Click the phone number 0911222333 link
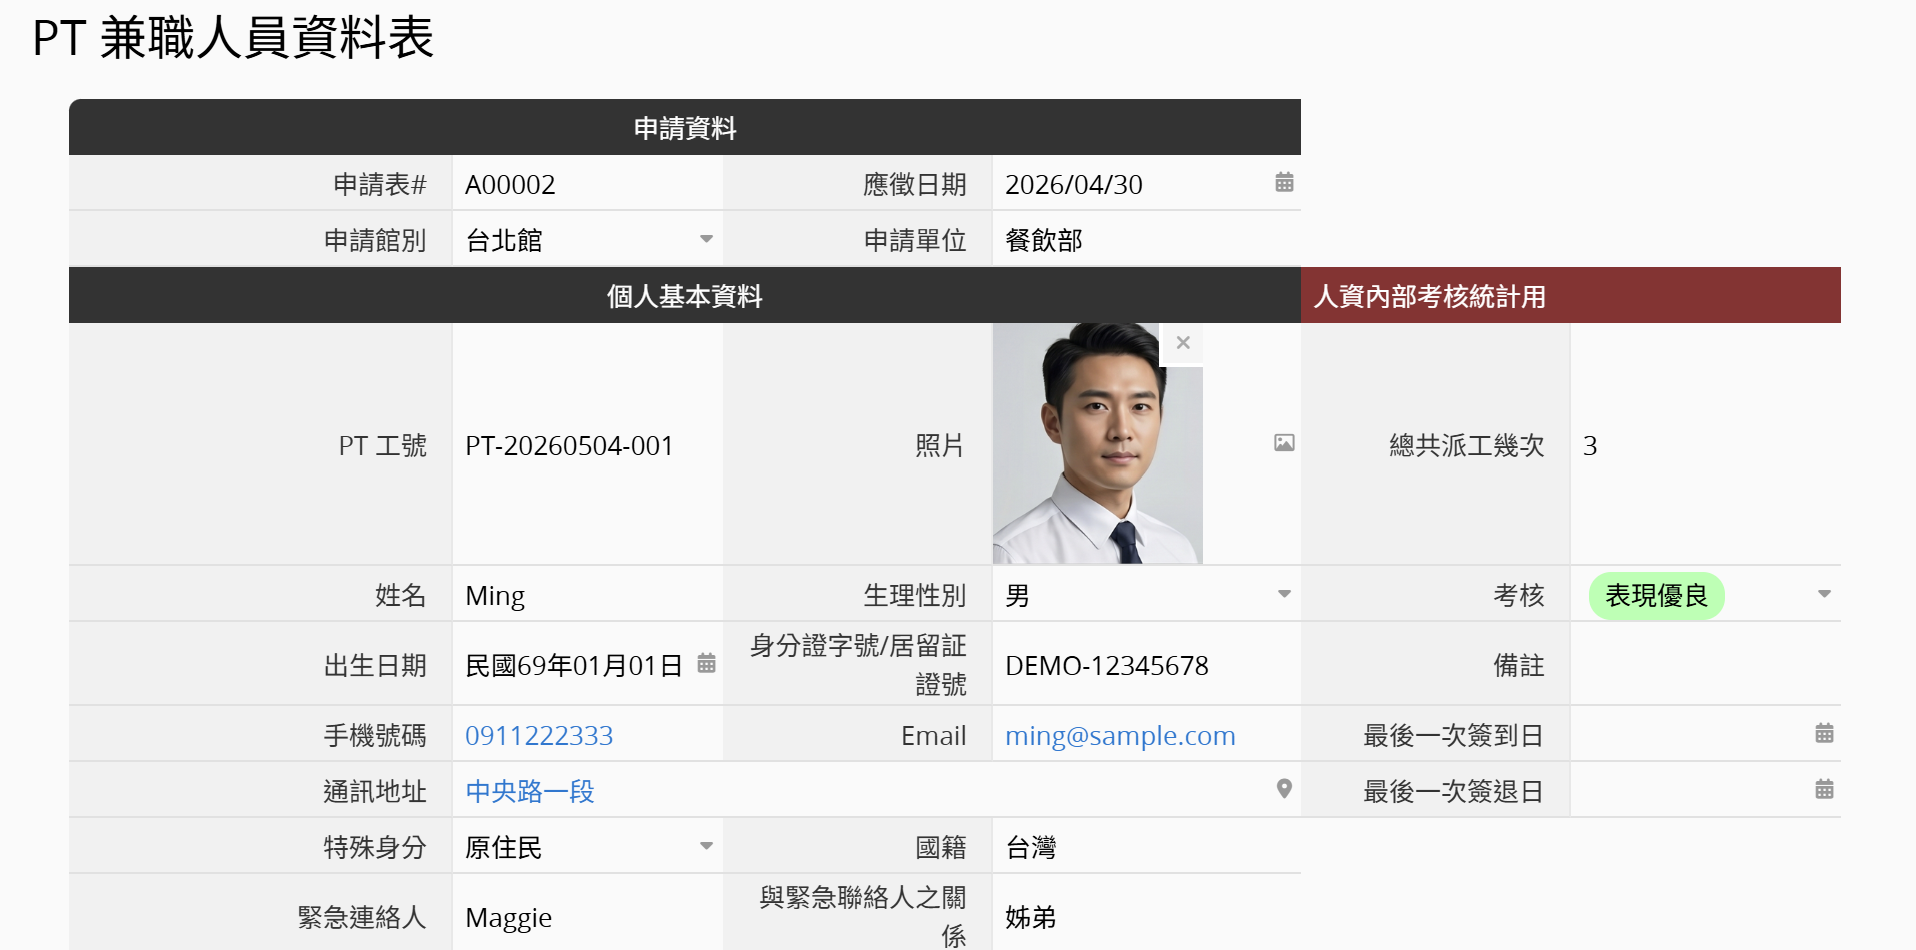This screenshot has height=950, width=1916. pos(539,736)
